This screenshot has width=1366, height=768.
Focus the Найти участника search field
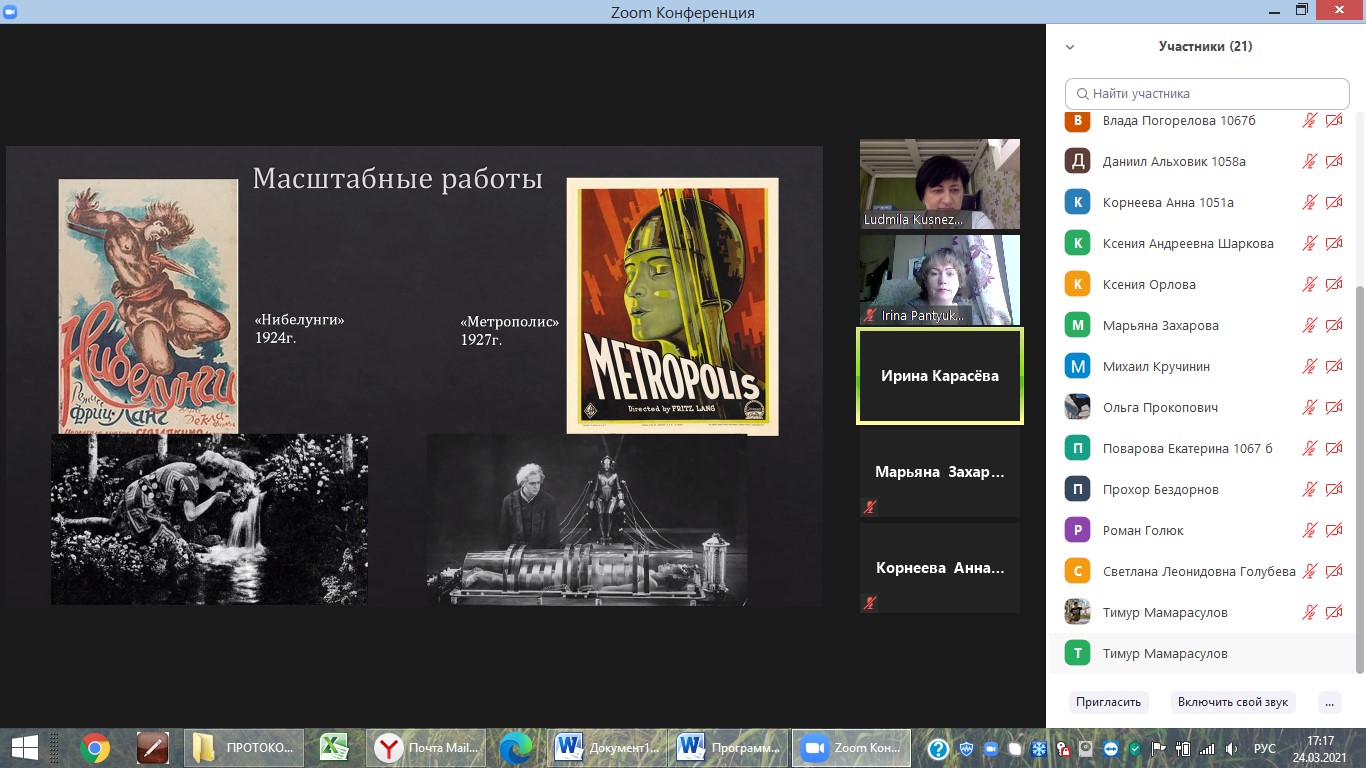tap(1207, 94)
